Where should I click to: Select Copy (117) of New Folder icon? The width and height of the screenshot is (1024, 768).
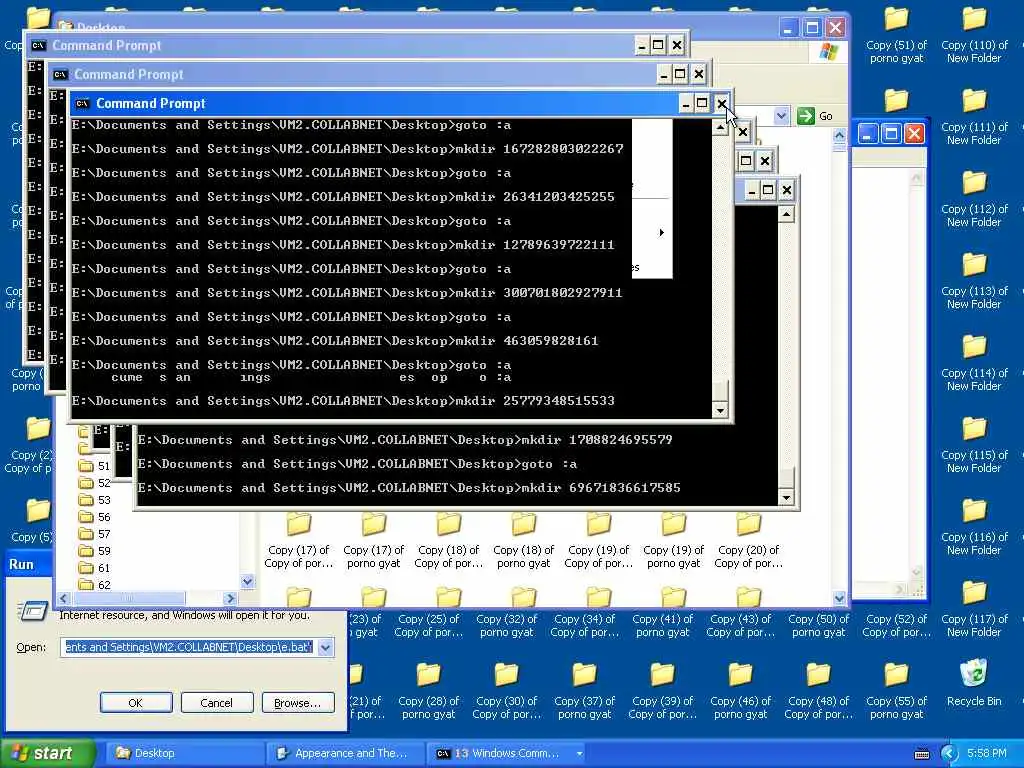(x=974, y=609)
